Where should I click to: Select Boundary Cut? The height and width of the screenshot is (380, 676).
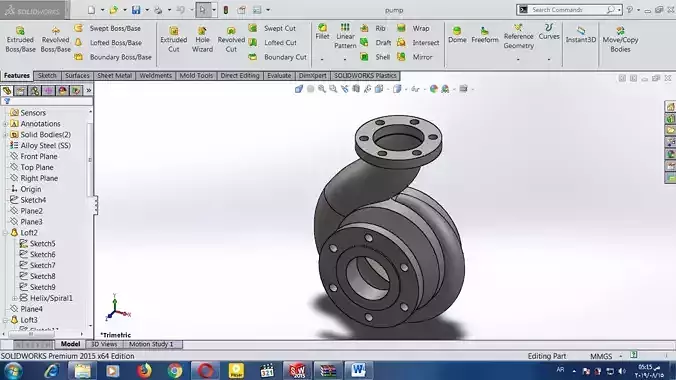277,57
